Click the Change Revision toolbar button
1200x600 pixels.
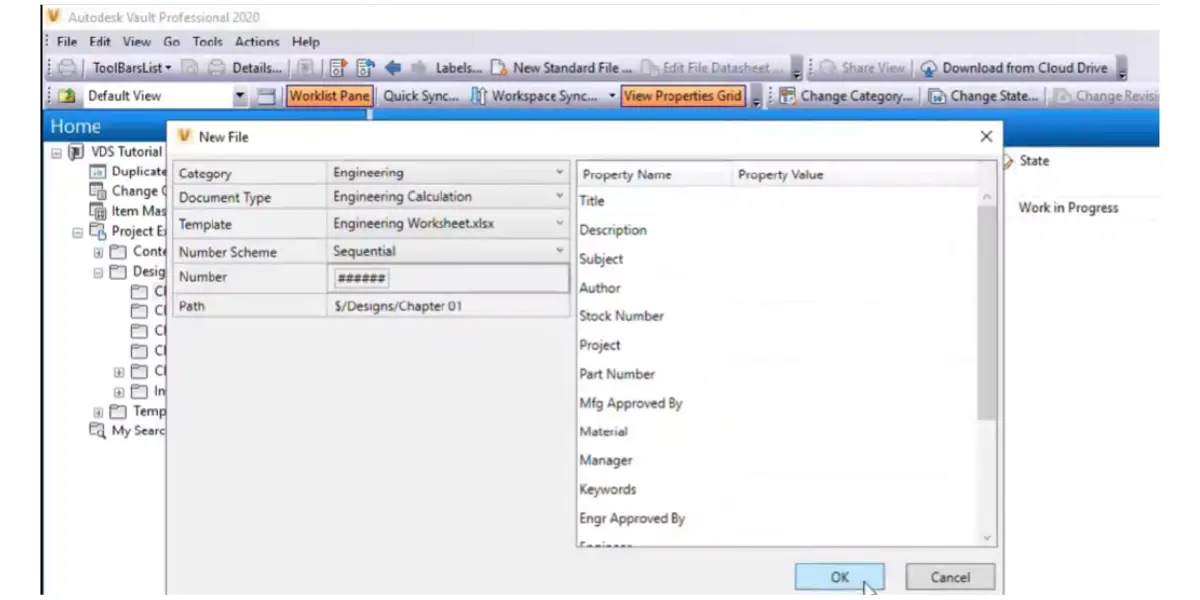[x=1105, y=96]
